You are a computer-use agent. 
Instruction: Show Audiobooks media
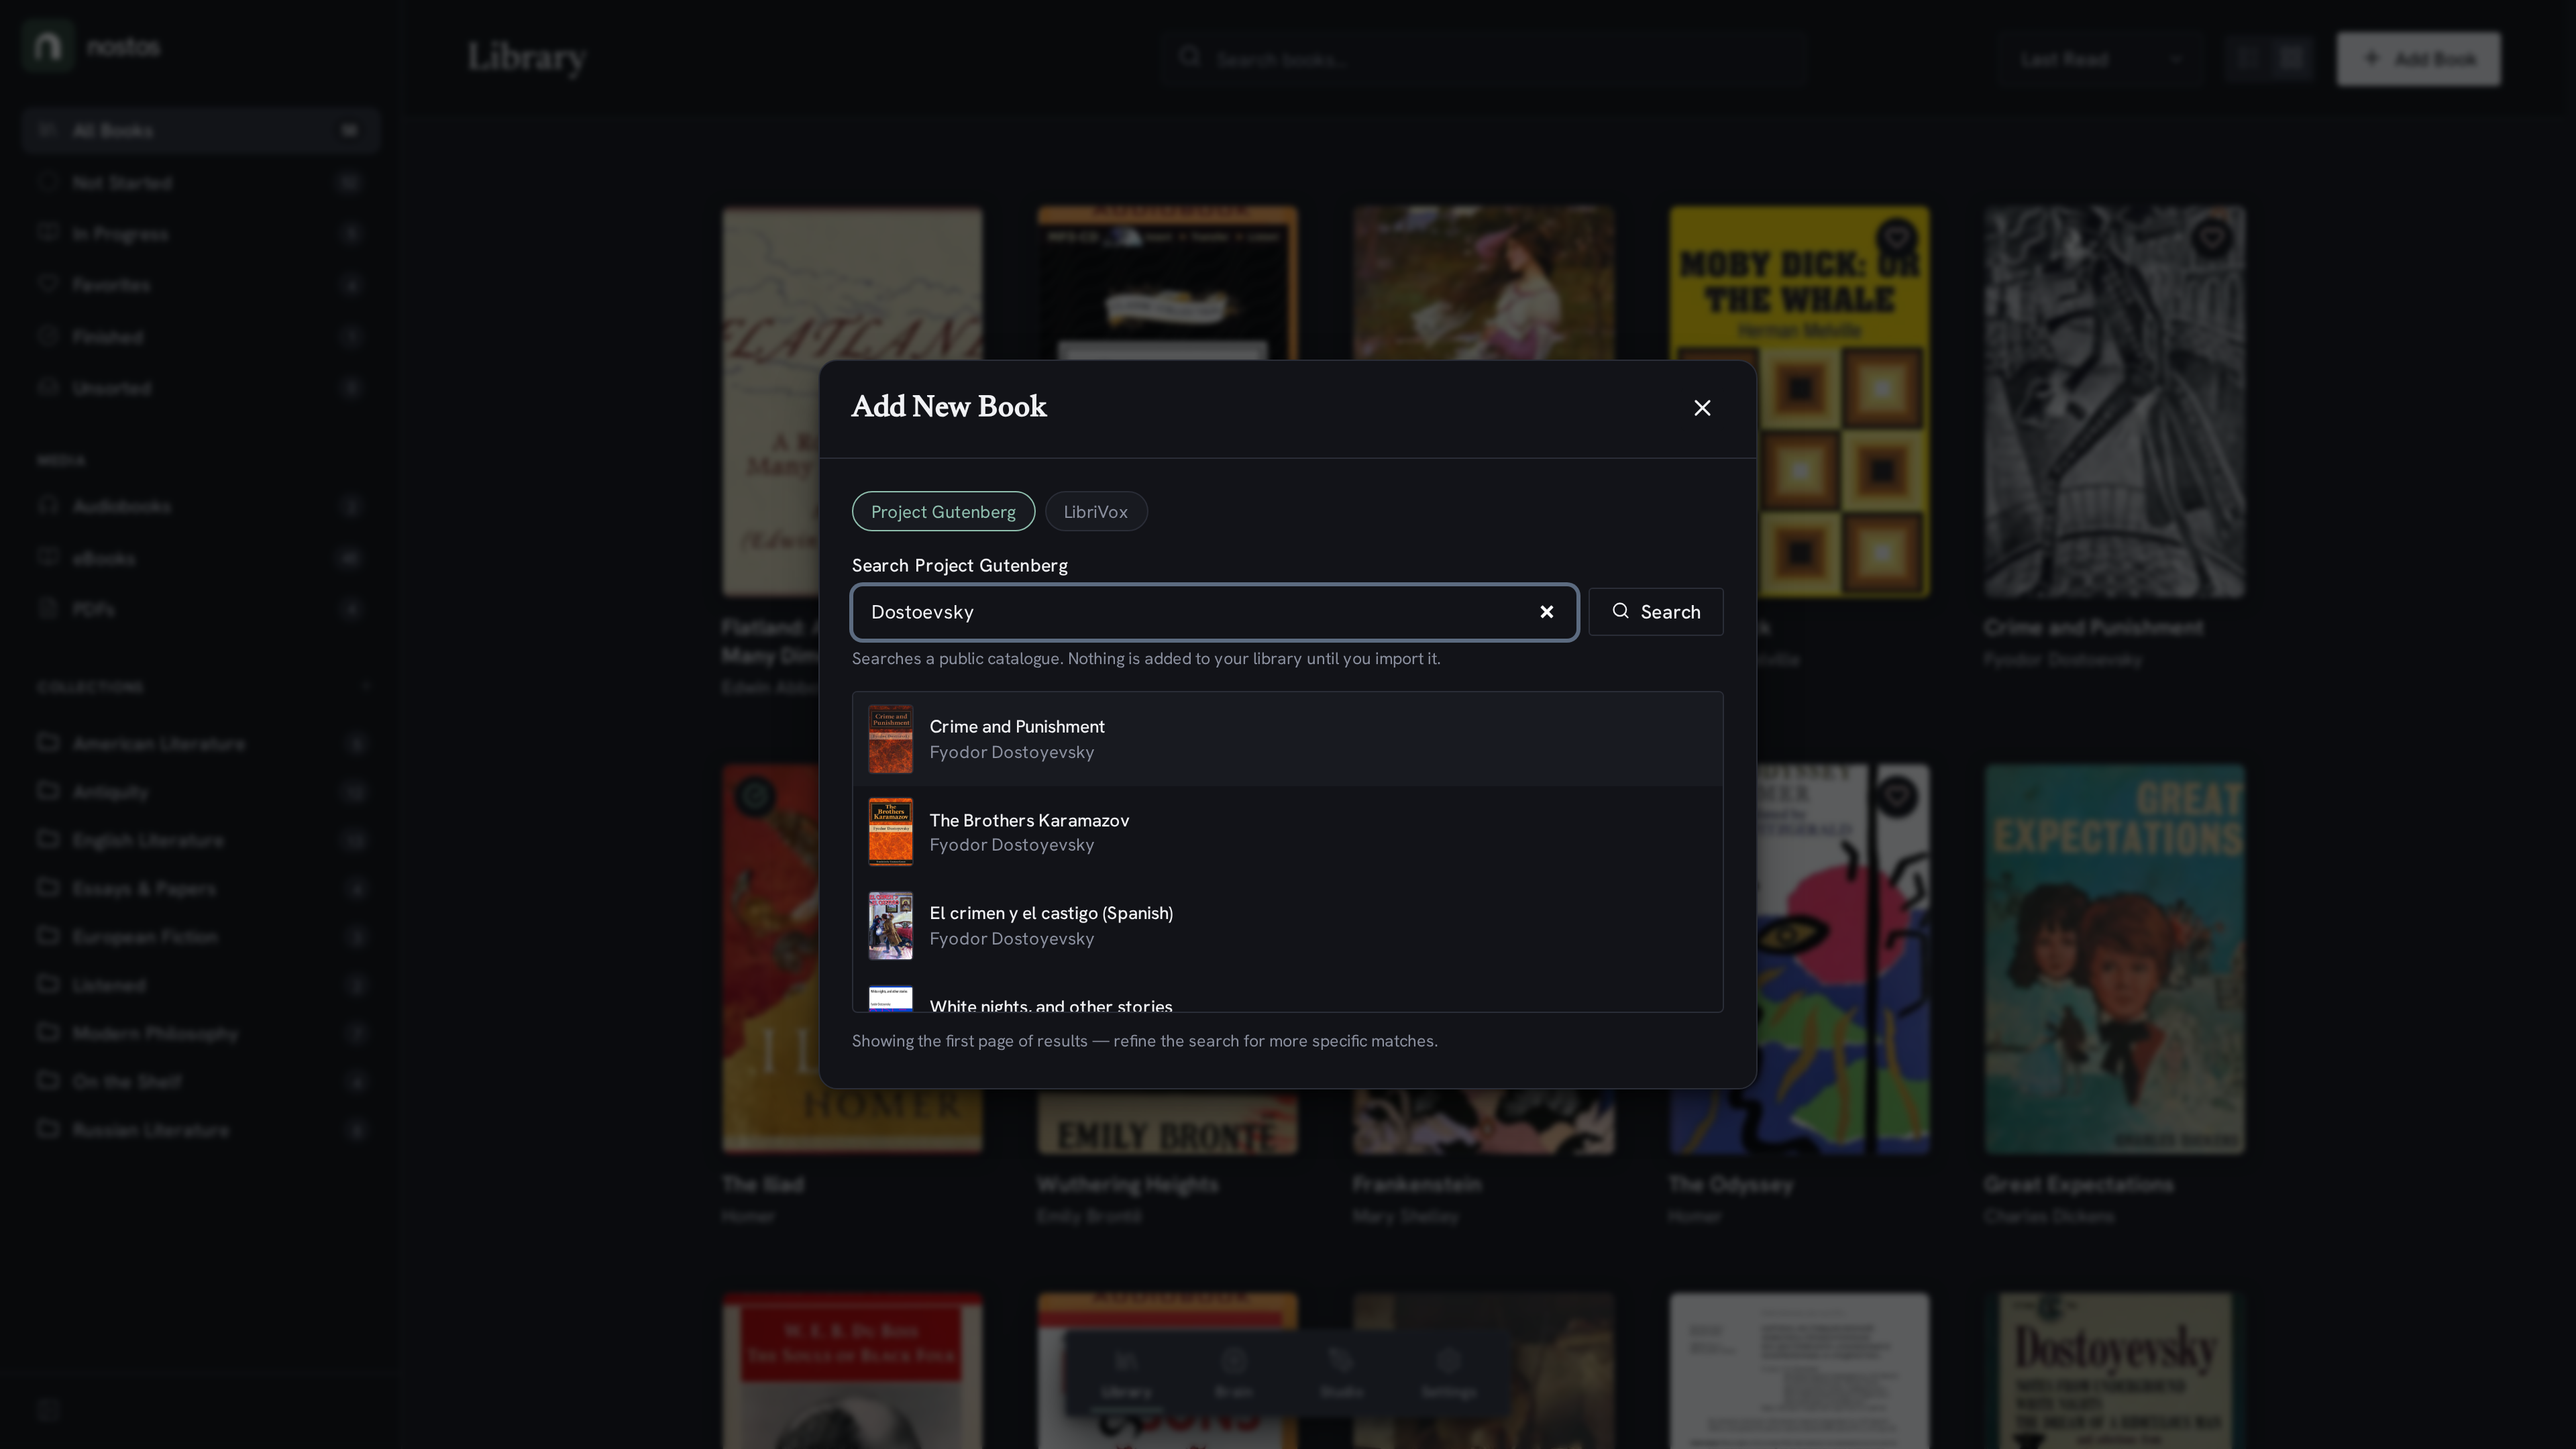(x=200, y=507)
